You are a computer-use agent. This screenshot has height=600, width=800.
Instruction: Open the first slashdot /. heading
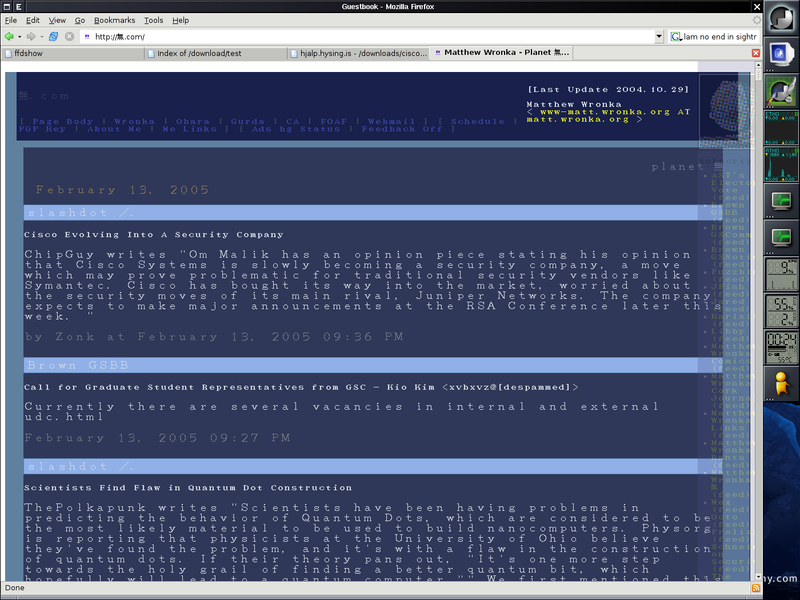[82, 213]
